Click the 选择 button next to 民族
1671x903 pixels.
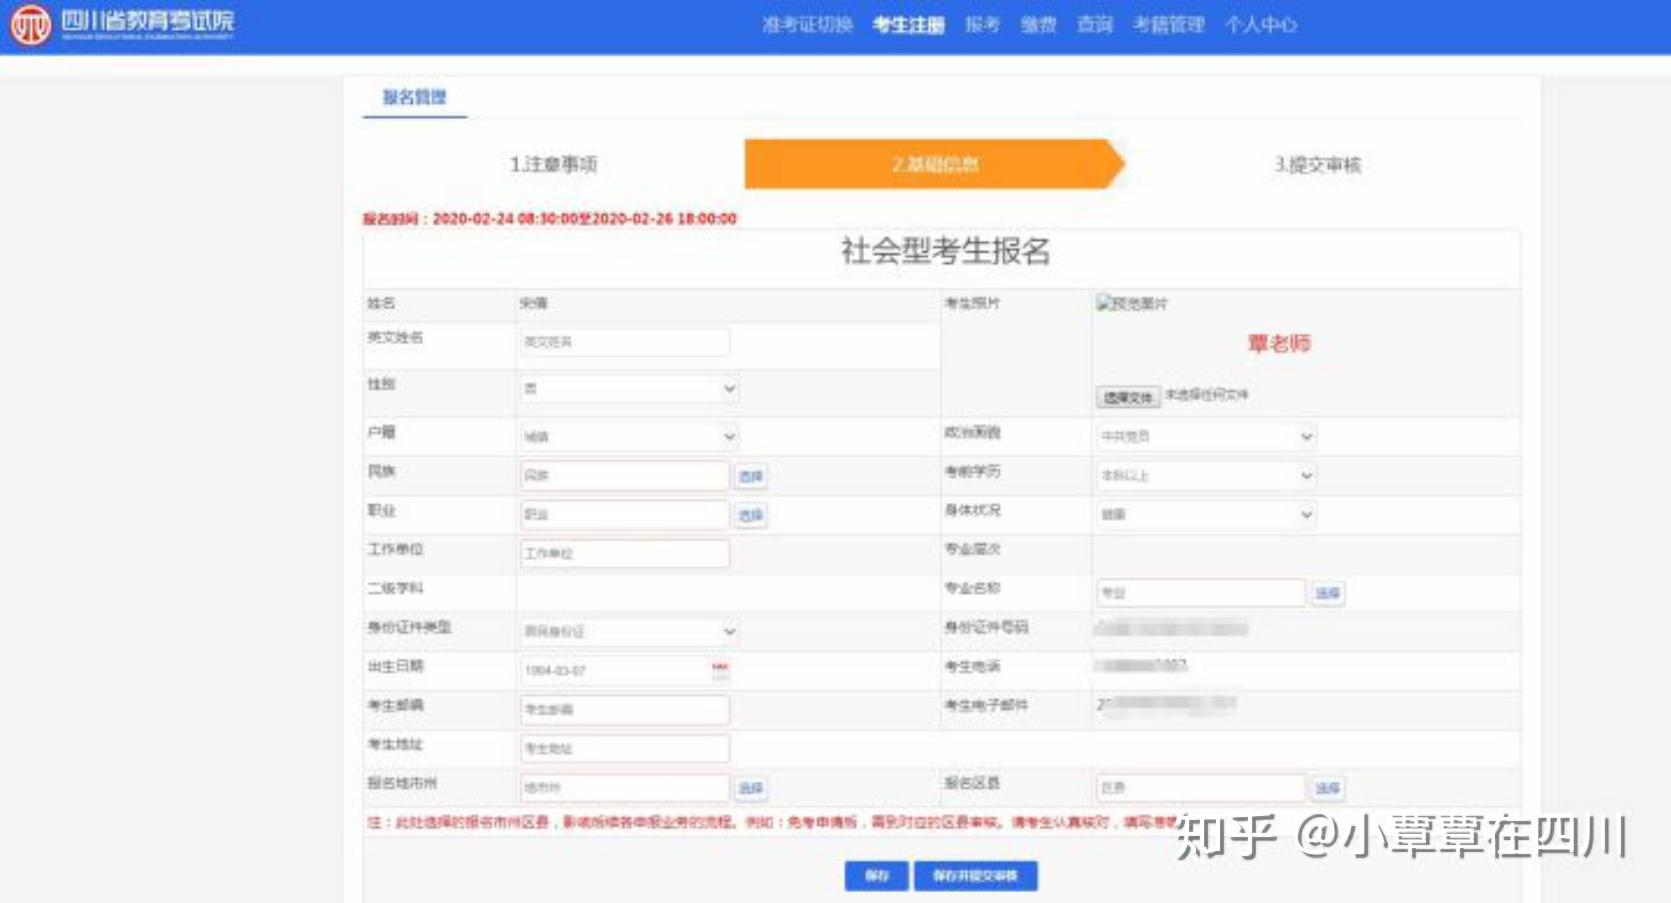(751, 476)
